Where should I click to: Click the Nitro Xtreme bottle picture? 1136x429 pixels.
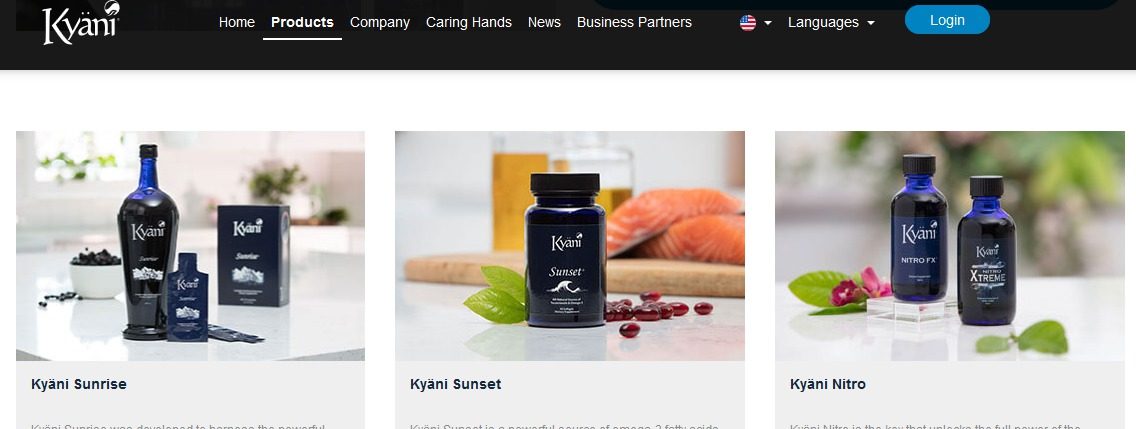986,250
